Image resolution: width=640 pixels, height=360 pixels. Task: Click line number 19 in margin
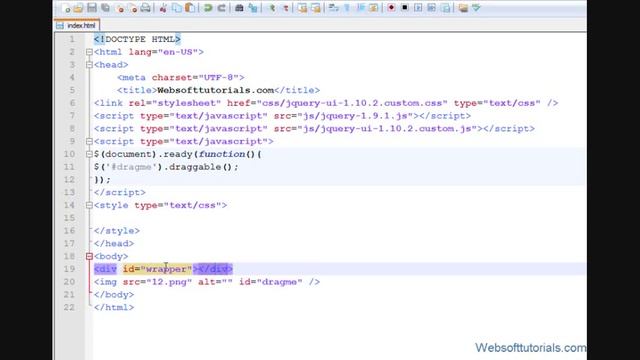pos(69,269)
